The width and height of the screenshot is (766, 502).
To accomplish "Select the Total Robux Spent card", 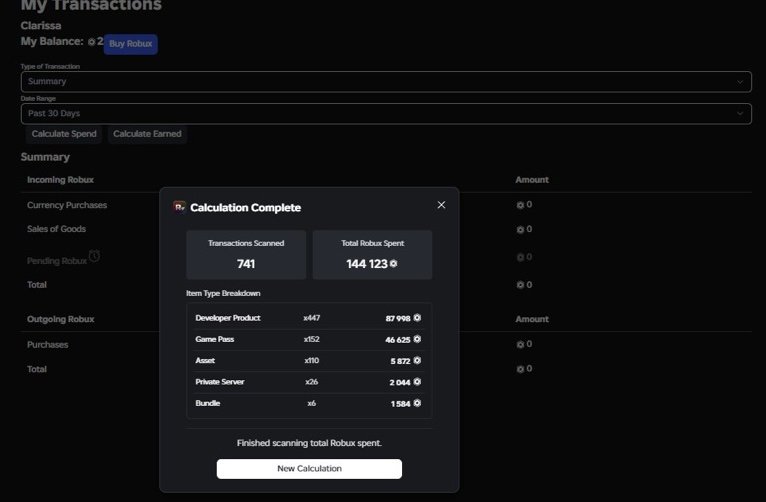I will [x=372, y=255].
